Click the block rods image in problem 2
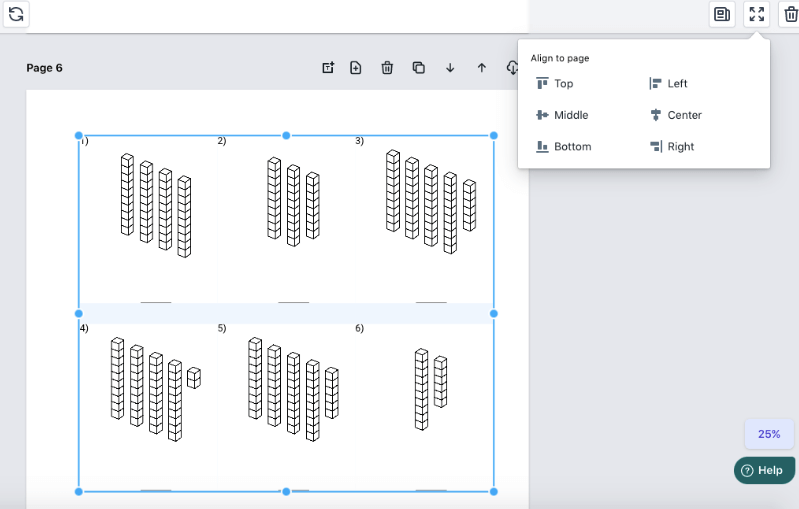799x509 pixels. [294, 202]
